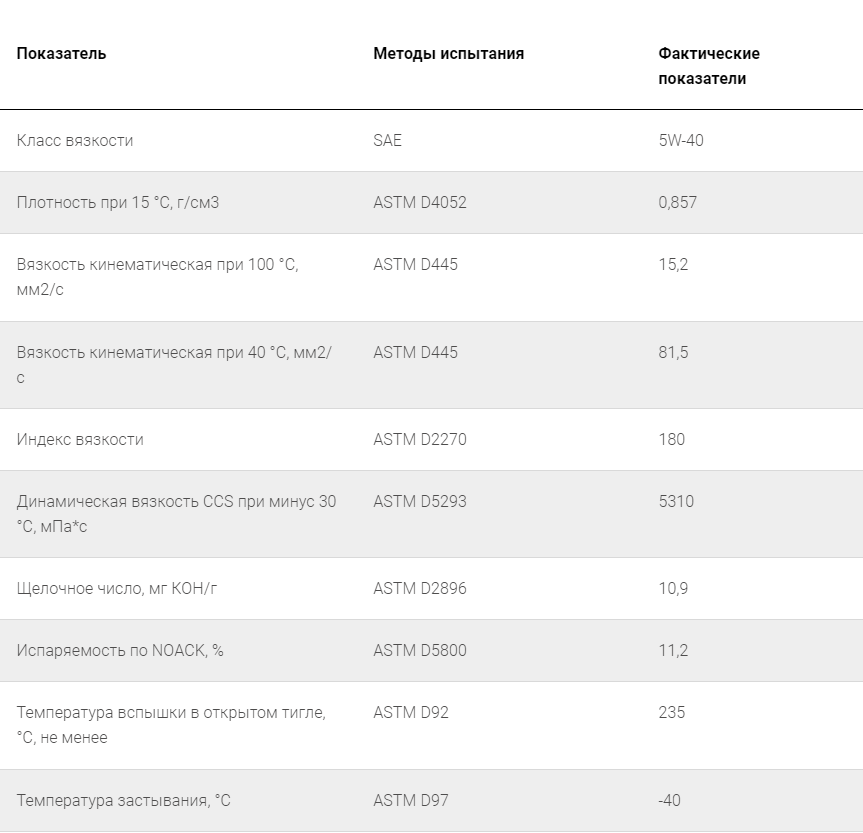Select the "Плотность при 15 °C" cell
863x833 pixels.
pos(118,203)
